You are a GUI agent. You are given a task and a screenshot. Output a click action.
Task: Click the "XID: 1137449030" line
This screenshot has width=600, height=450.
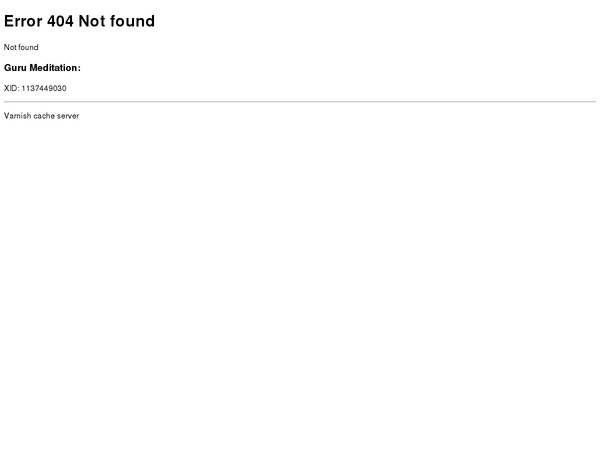point(35,88)
